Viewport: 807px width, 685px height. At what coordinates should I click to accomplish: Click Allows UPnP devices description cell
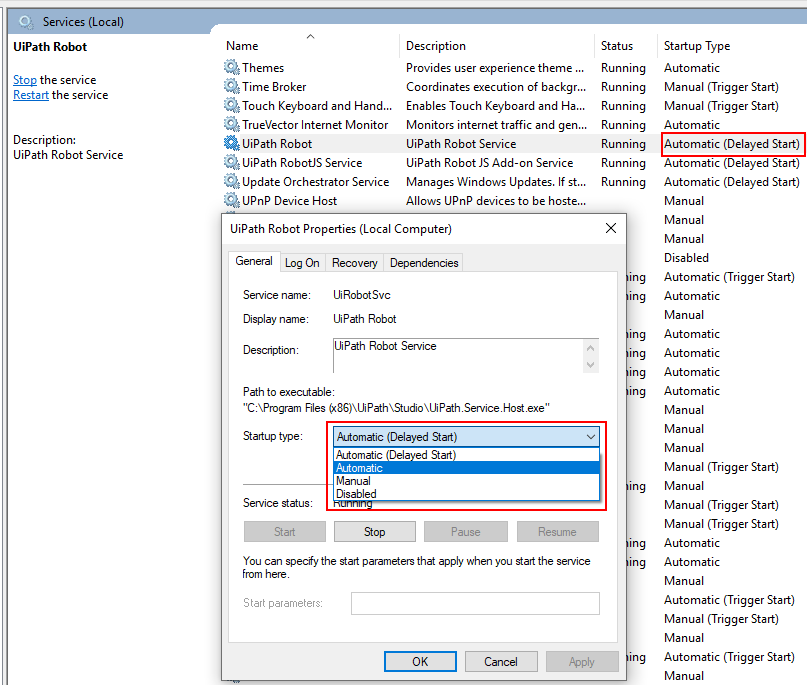point(496,201)
